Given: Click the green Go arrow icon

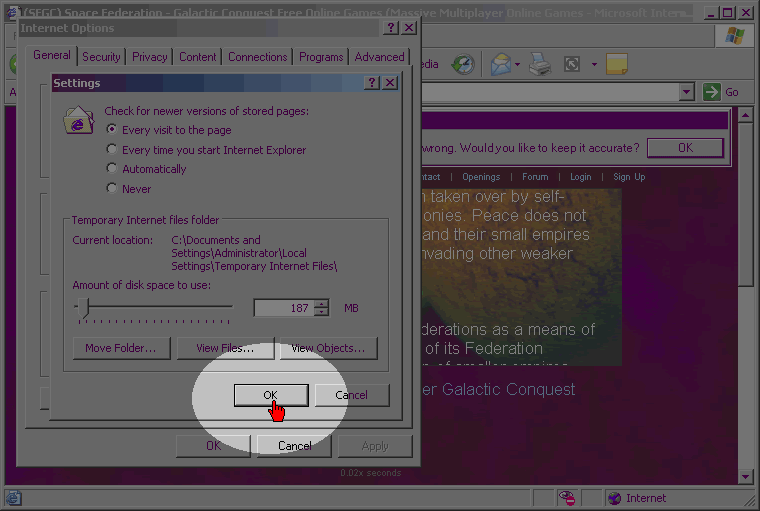Looking at the screenshot, I should click(711, 92).
